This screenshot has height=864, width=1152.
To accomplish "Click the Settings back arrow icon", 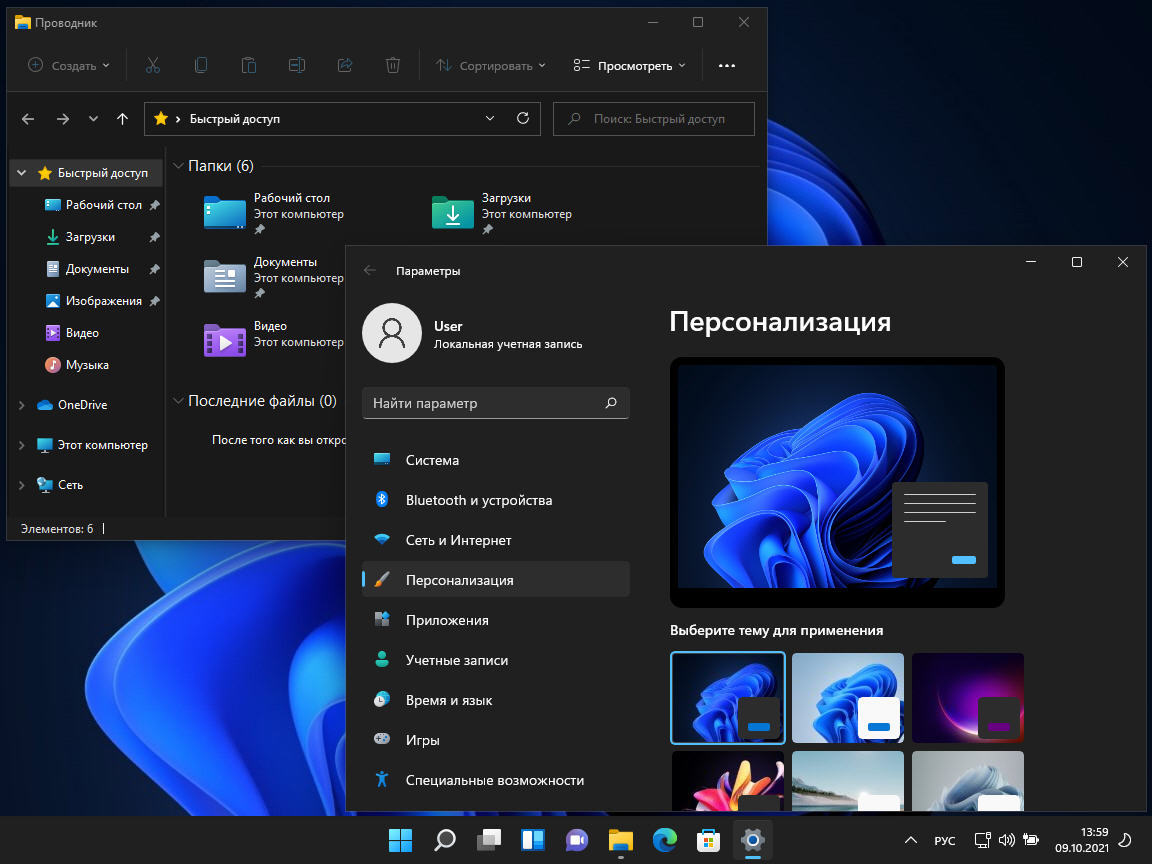I will [x=370, y=270].
